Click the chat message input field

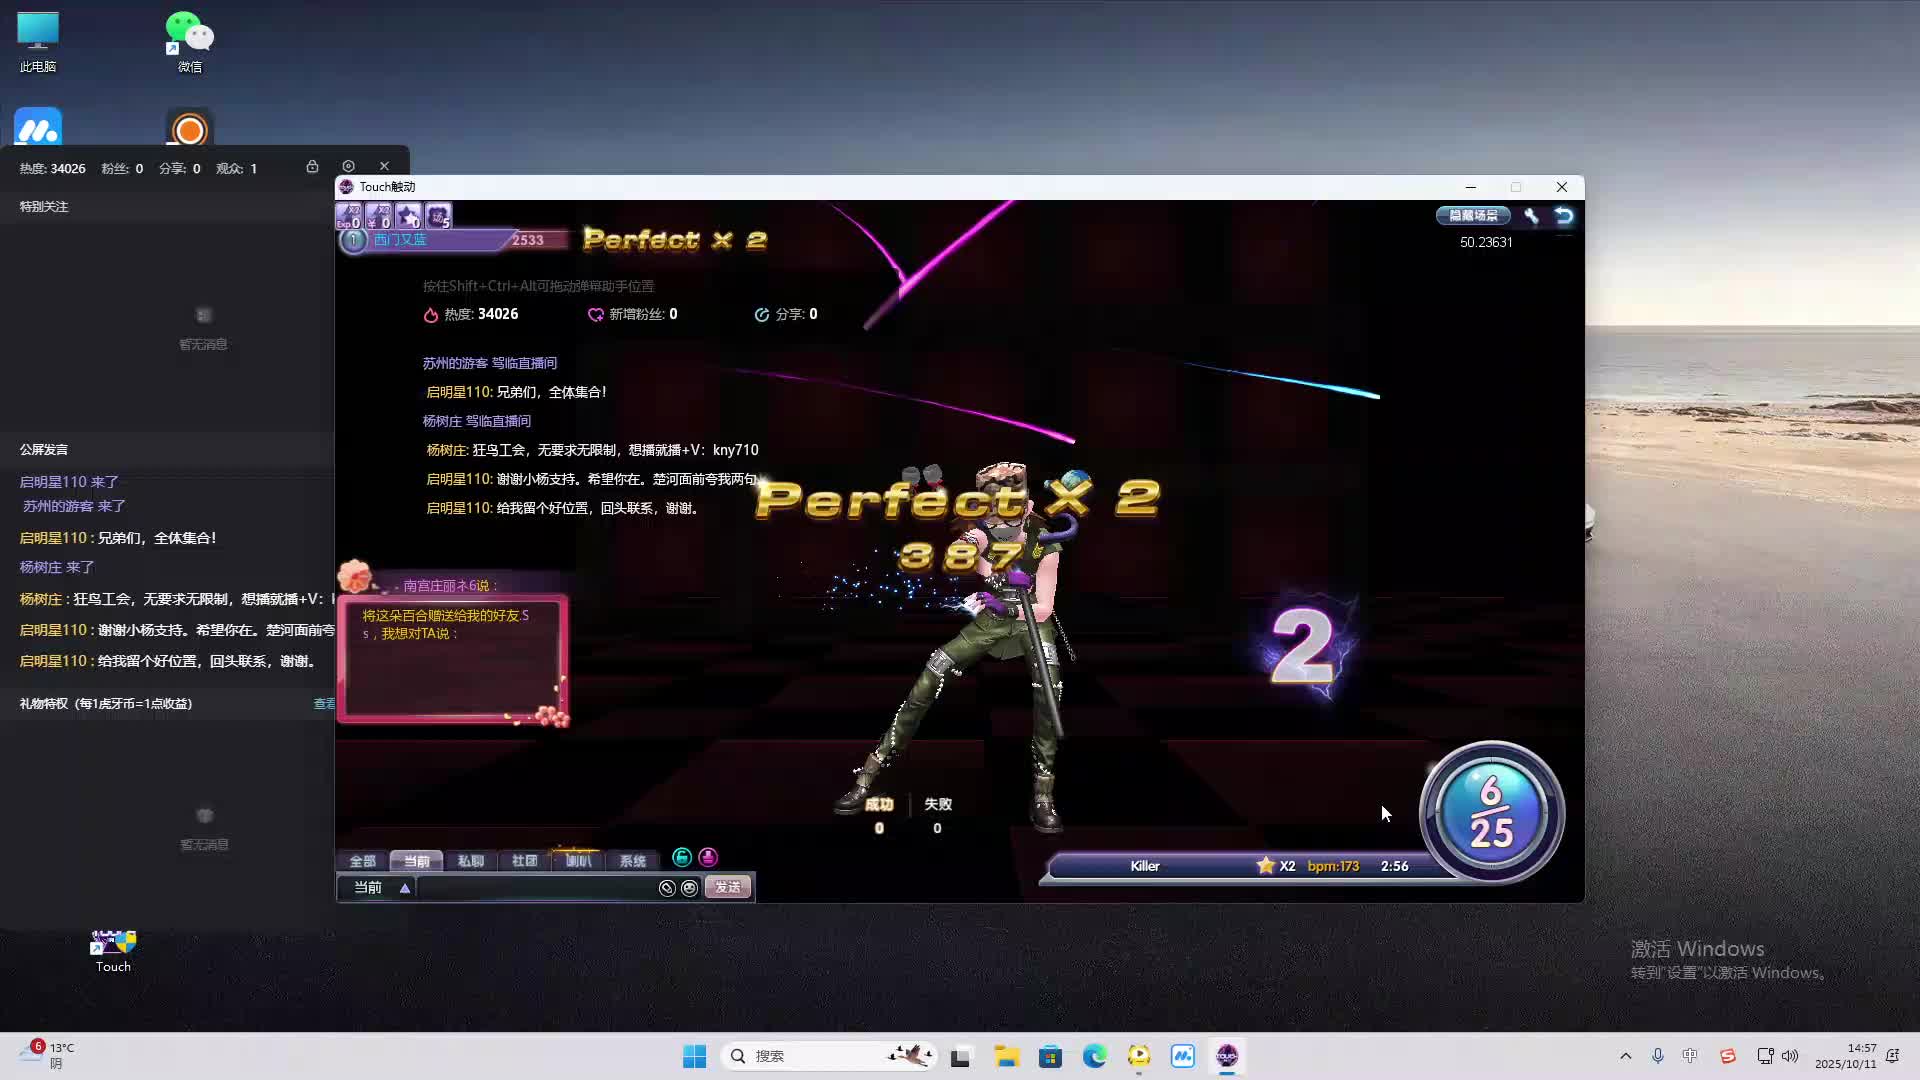tap(535, 888)
